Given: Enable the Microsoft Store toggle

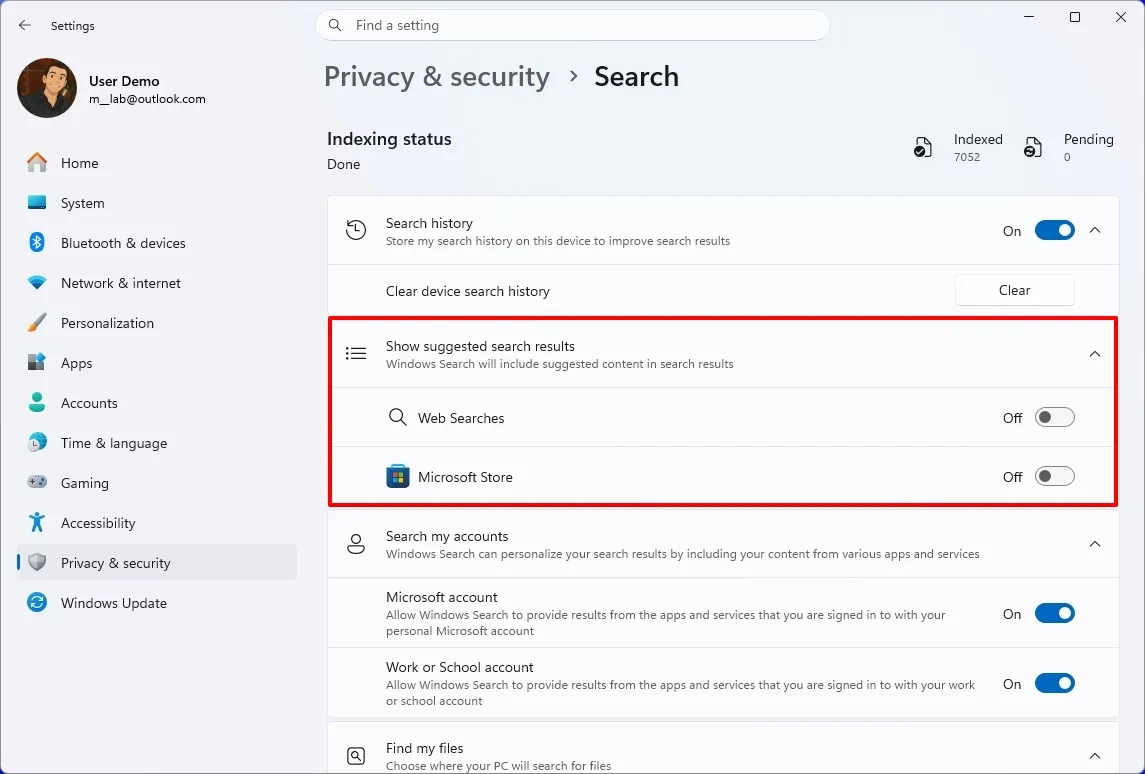Looking at the screenshot, I should [1054, 477].
